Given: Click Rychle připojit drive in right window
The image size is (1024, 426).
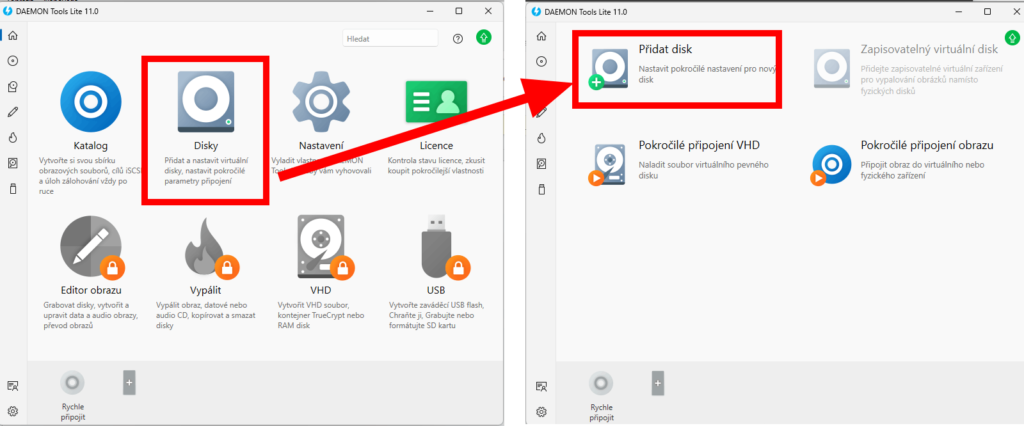Looking at the screenshot, I should 601,397.
